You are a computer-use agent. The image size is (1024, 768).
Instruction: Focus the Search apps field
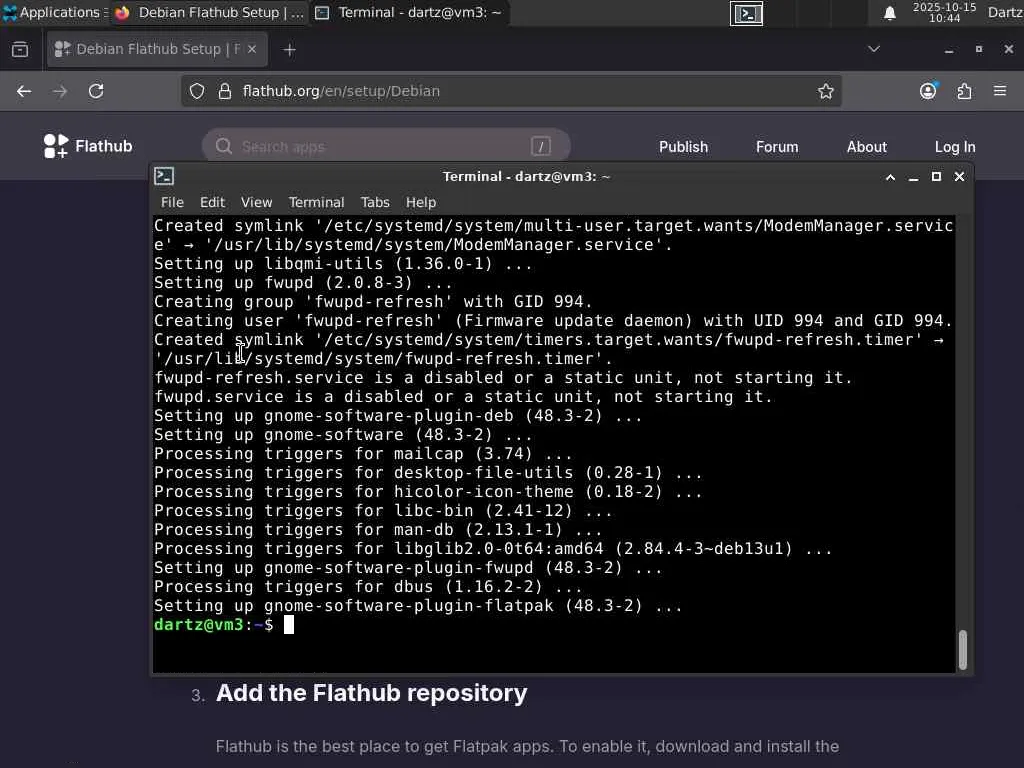pos(386,146)
